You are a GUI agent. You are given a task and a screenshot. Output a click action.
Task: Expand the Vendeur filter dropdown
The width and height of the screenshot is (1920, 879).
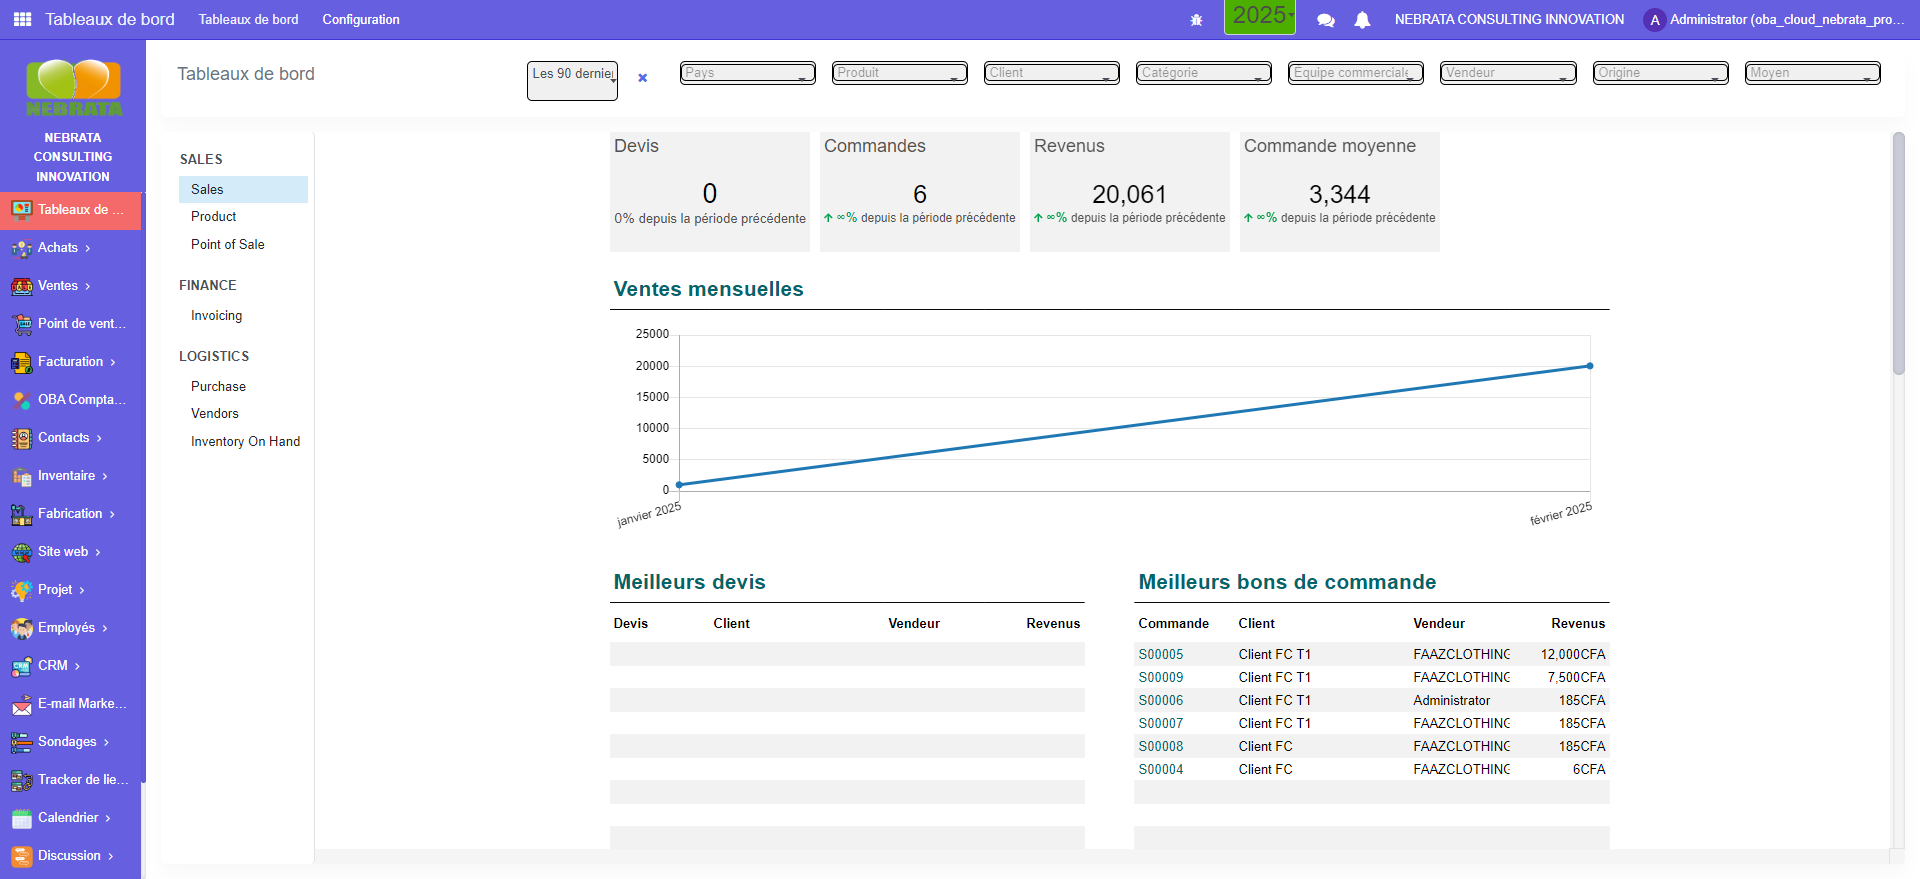point(1507,73)
